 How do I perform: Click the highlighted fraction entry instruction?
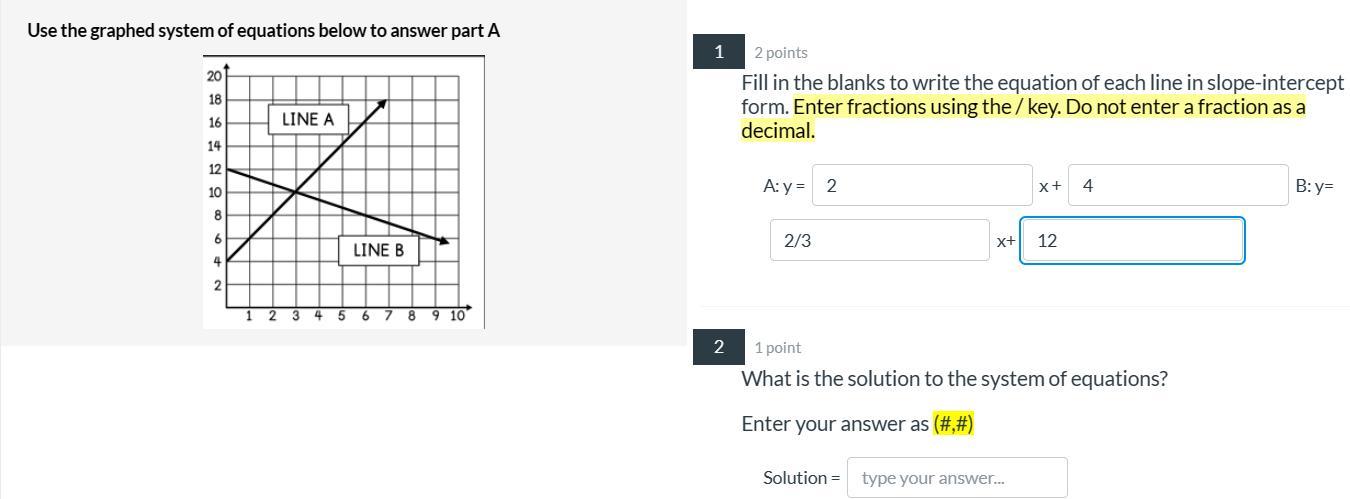coord(1049,107)
